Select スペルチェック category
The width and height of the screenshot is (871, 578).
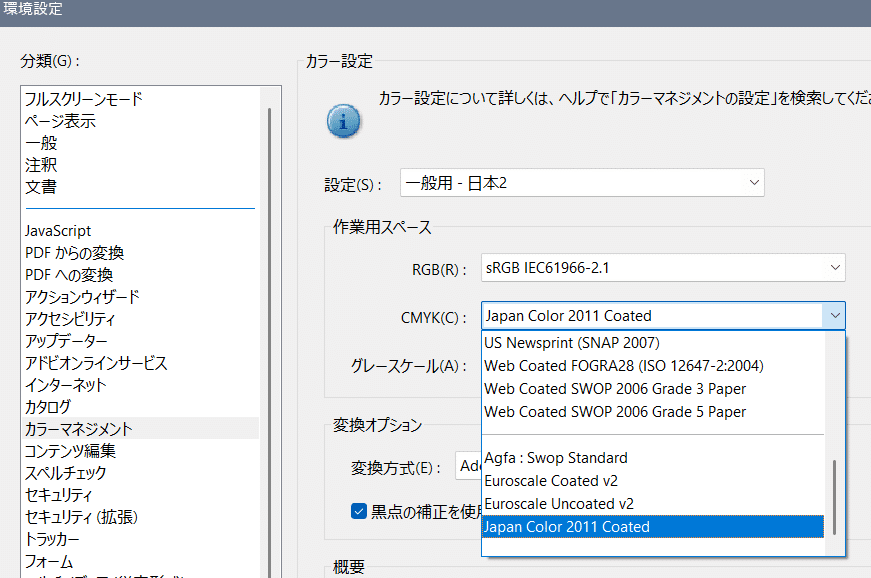(141, 473)
